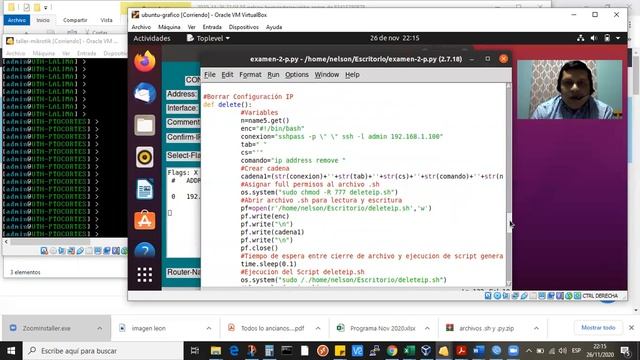Open Calculator from the taskbar
The height and width of the screenshot is (360, 640).
(x=269, y=351)
